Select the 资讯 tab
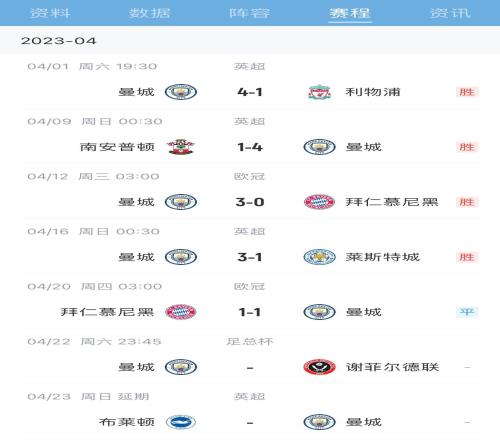Viewport: 500px width, 440px height. [x=450, y=13]
